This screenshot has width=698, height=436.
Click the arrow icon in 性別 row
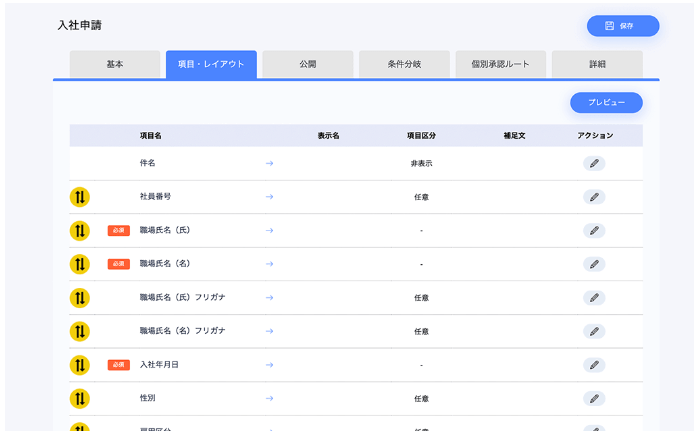coord(269,399)
